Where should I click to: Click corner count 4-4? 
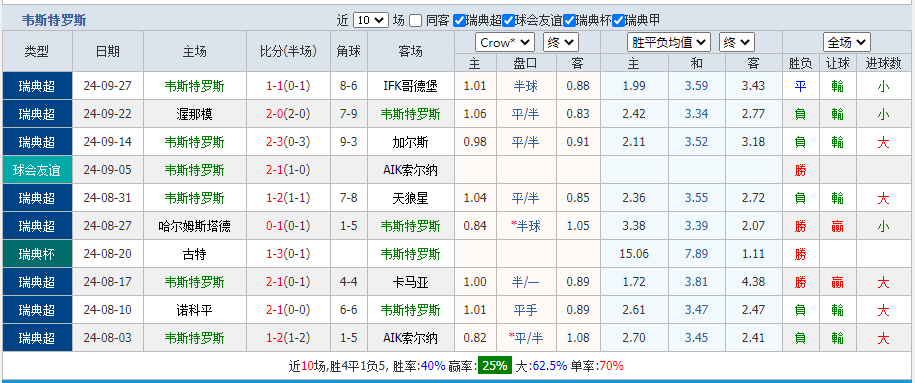(x=349, y=282)
